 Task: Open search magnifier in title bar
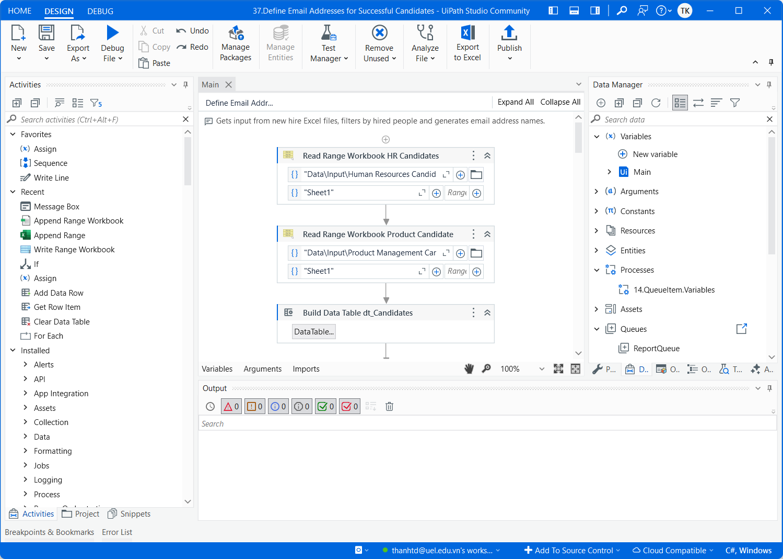click(622, 10)
